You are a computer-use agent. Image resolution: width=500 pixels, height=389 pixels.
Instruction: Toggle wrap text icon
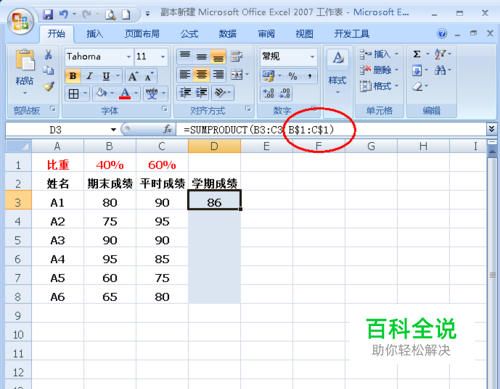click(x=237, y=56)
